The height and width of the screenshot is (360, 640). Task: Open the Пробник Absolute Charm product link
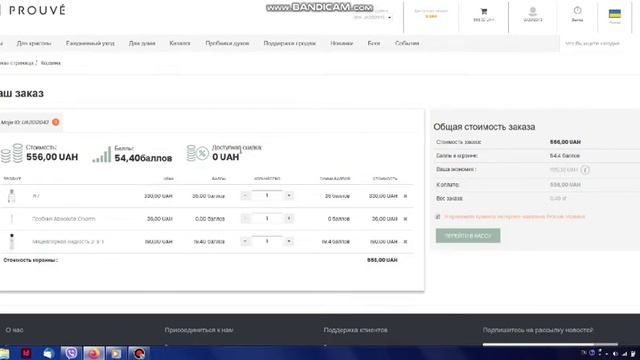(x=63, y=219)
